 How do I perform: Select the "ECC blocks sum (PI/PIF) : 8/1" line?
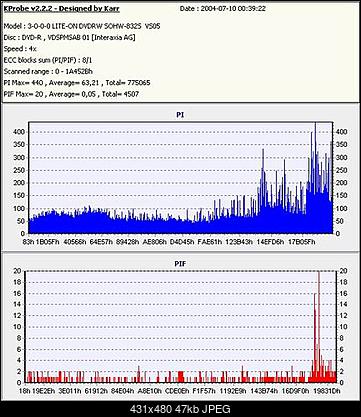click(48, 60)
